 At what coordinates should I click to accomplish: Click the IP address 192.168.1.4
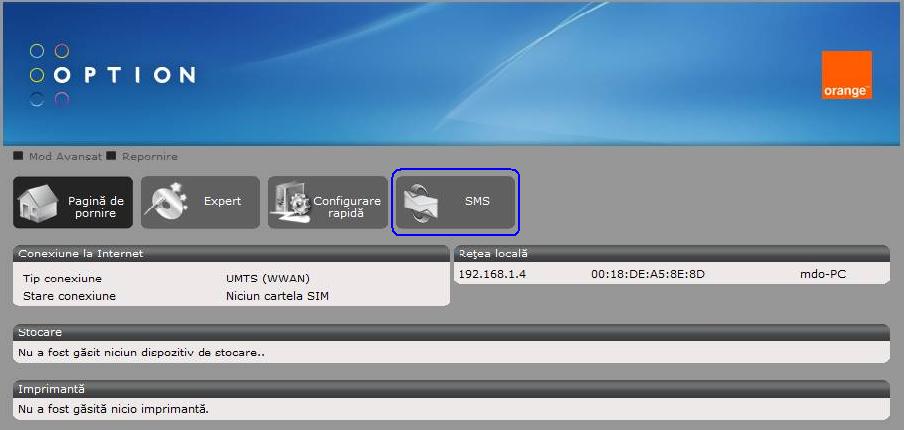point(491,274)
